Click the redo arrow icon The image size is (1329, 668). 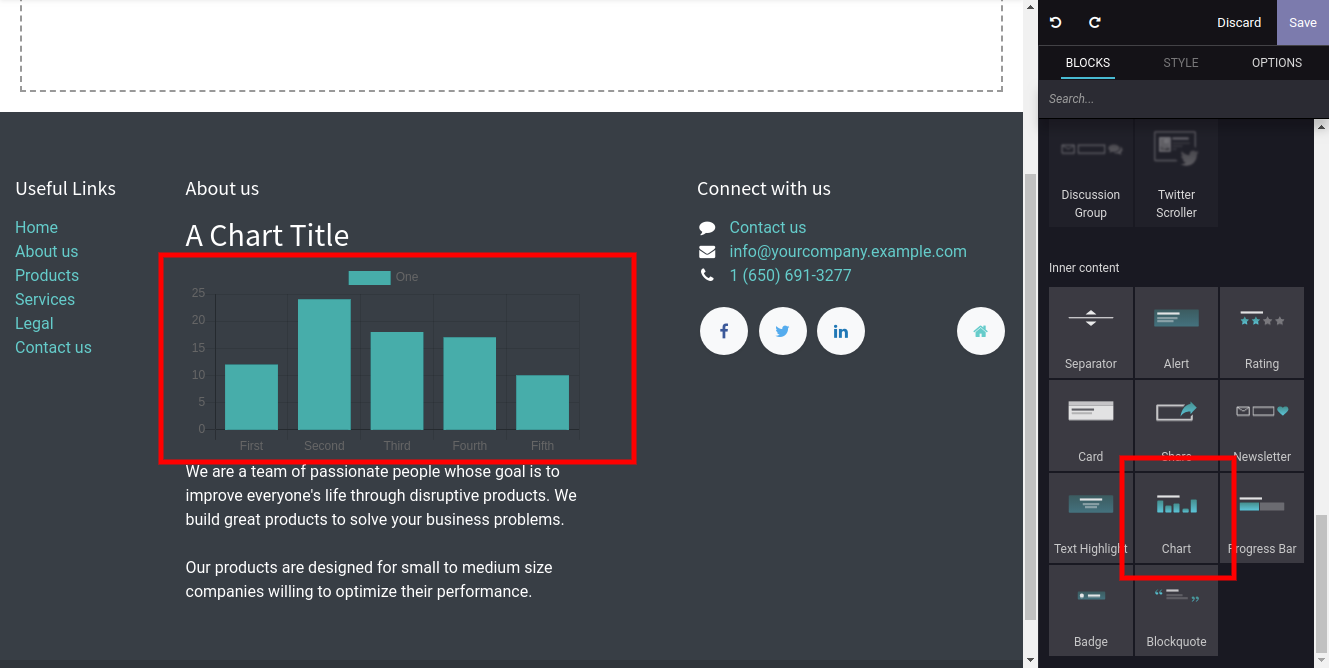click(1095, 22)
